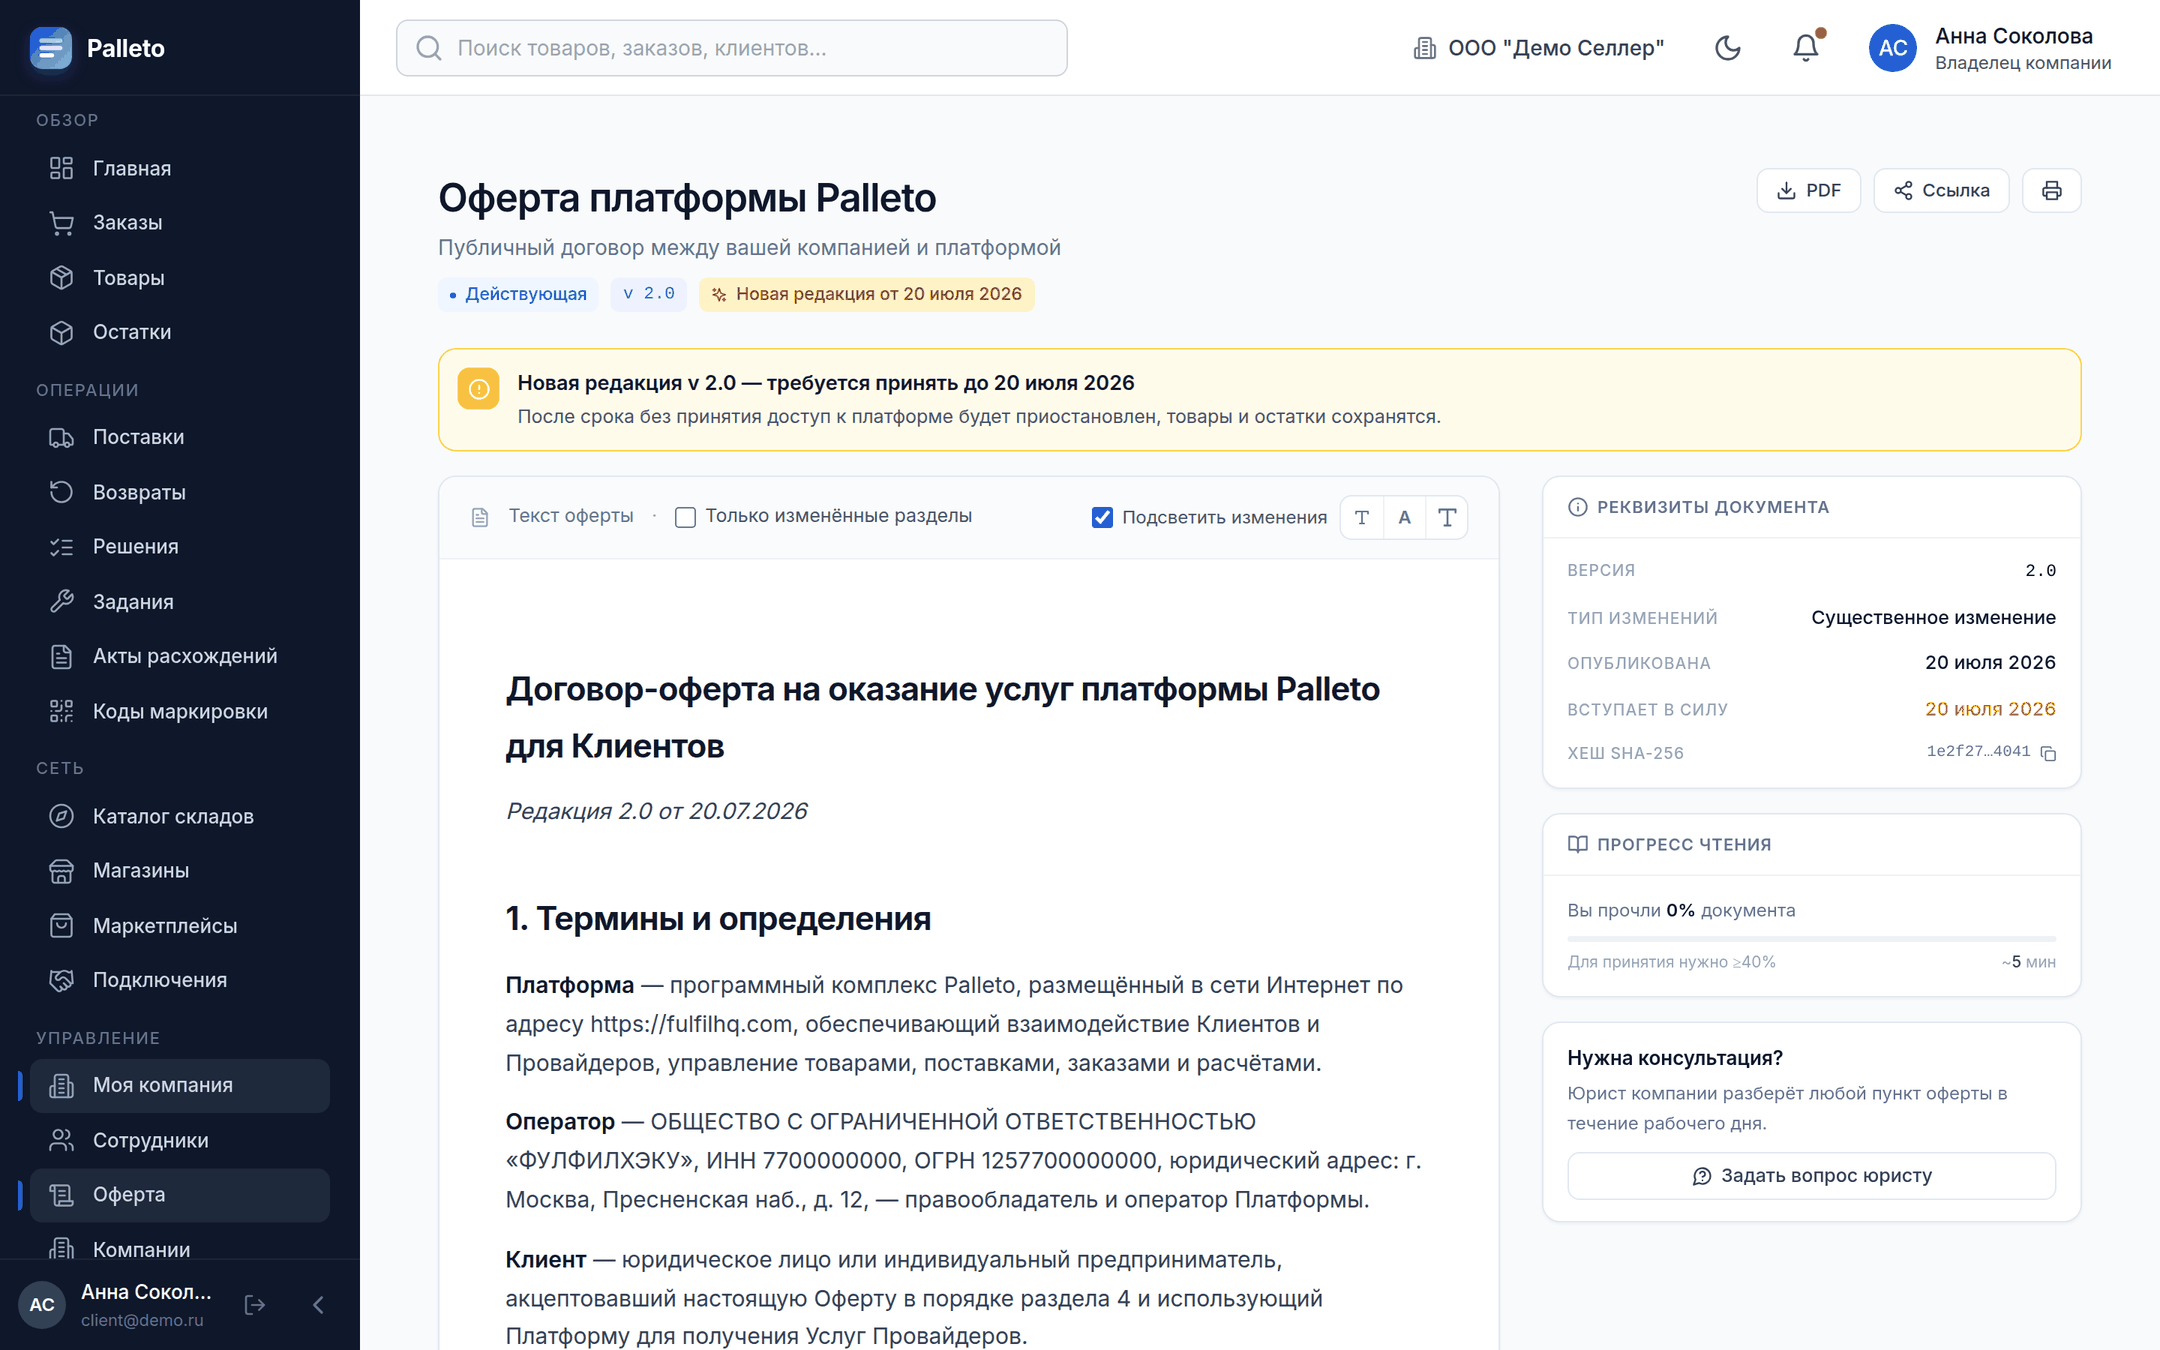Collapse the sidebar with chevron
2160x1350 pixels.
(x=318, y=1305)
